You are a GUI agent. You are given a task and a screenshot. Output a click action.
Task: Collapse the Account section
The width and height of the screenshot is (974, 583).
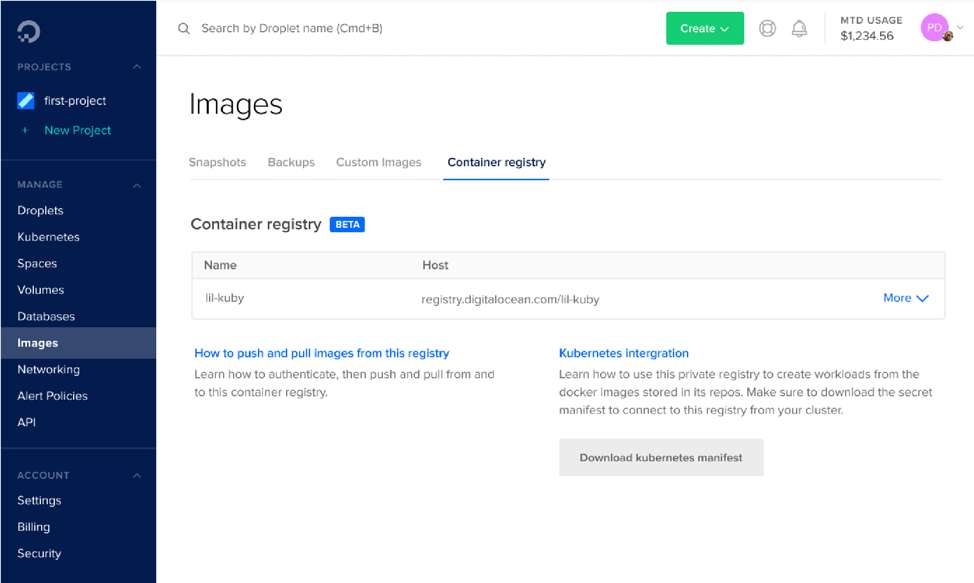click(x=137, y=476)
